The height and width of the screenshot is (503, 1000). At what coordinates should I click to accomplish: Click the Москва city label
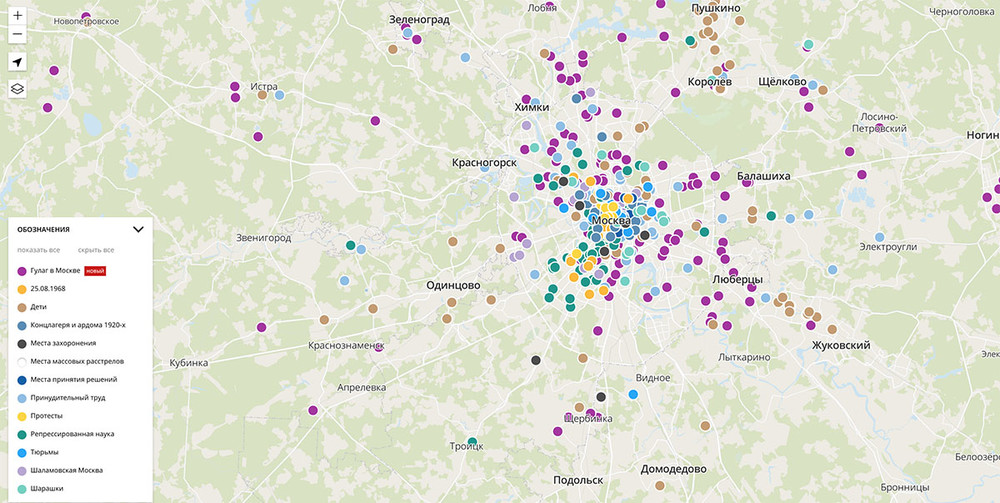point(612,221)
